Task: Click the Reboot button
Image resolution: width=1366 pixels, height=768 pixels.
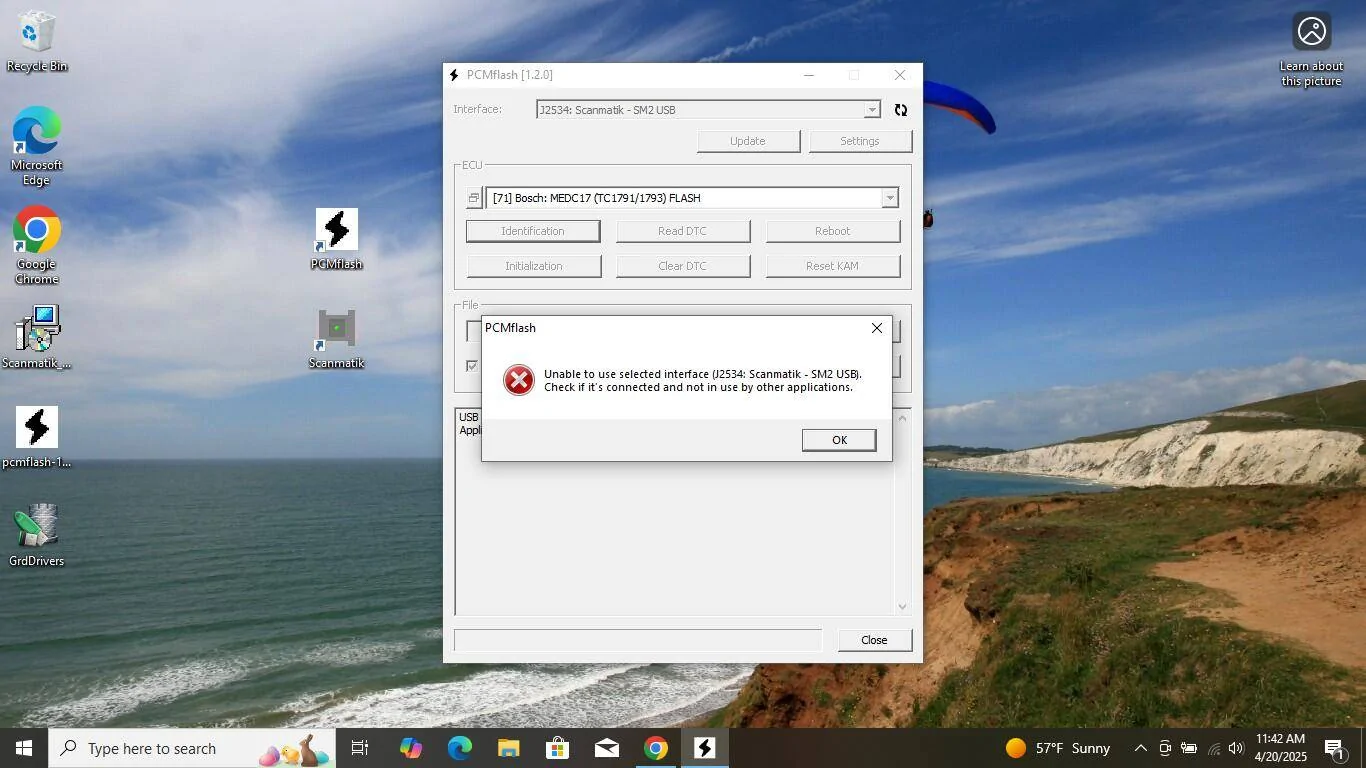Action: pos(833,231)
